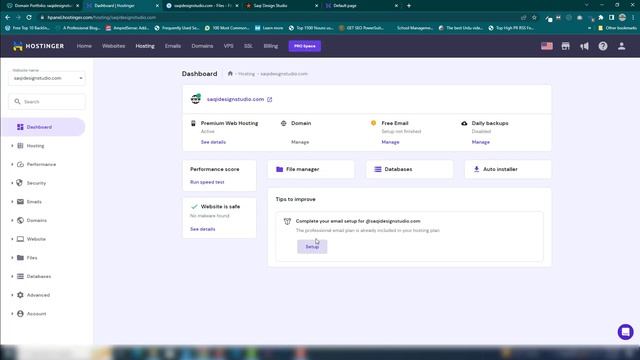Open the Website name dropdown
This screenshot has height=360, width=640.
point(47,78)
